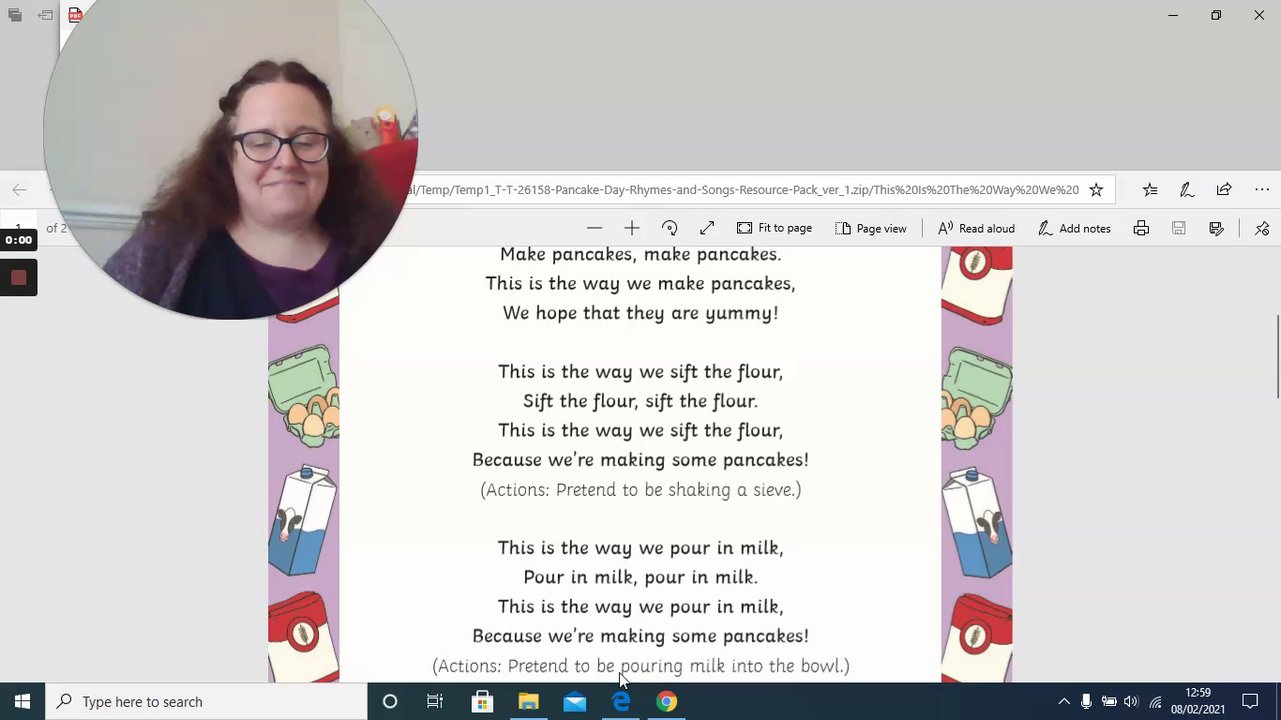
Task: Click the greyed-out Save icon
Action: pos(1179,228)
